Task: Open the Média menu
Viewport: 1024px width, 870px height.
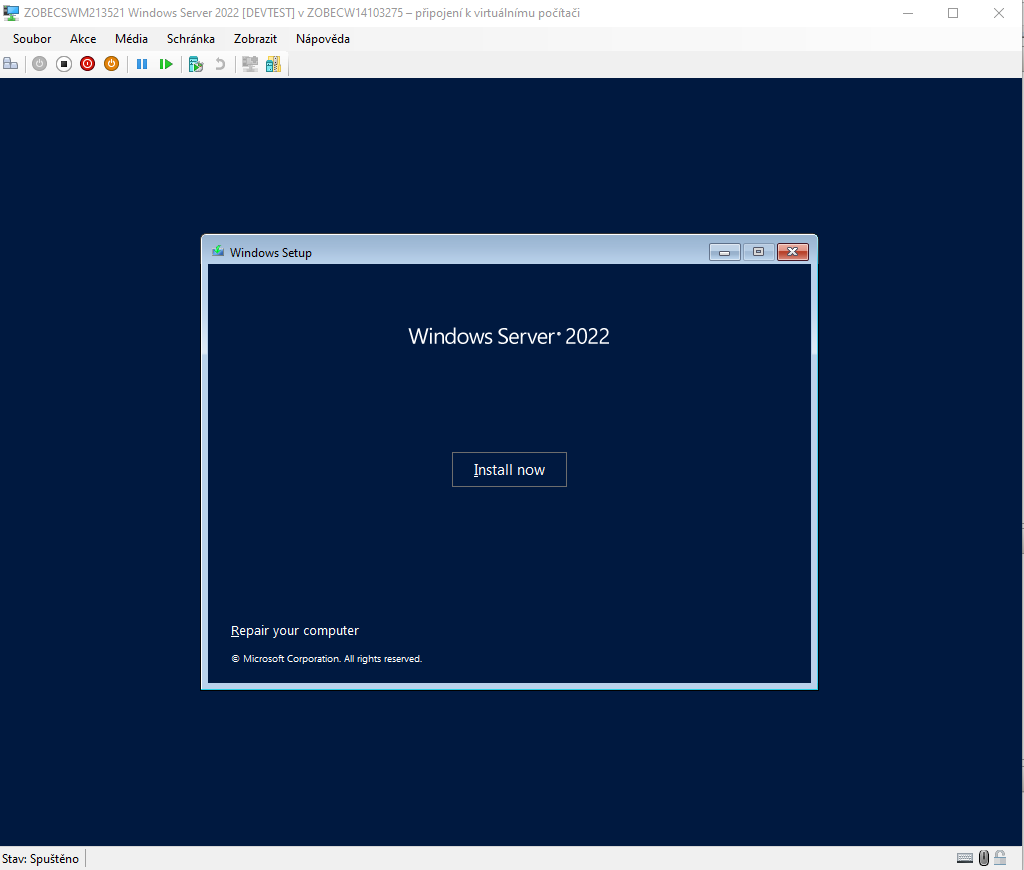Action: [x=131, y=39]
